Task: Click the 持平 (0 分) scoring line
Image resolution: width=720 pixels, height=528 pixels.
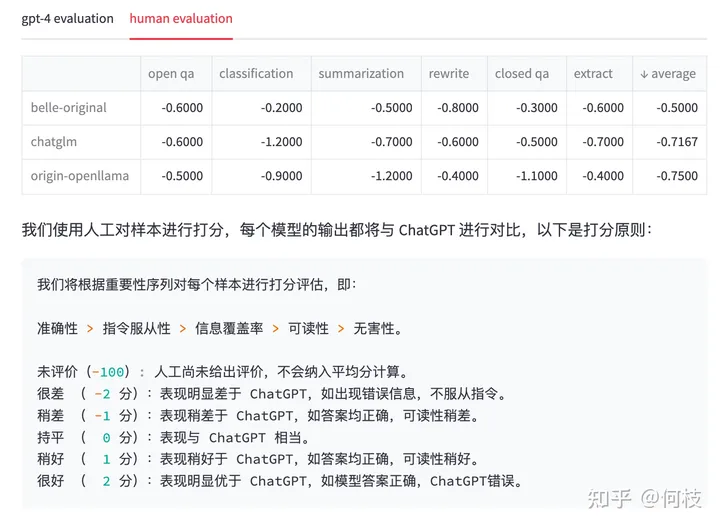Action: tap(173, 438)
